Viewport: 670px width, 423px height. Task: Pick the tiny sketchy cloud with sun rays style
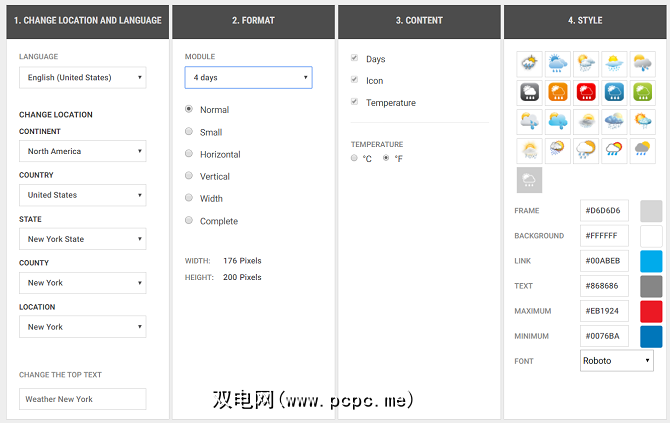point(529,64)
